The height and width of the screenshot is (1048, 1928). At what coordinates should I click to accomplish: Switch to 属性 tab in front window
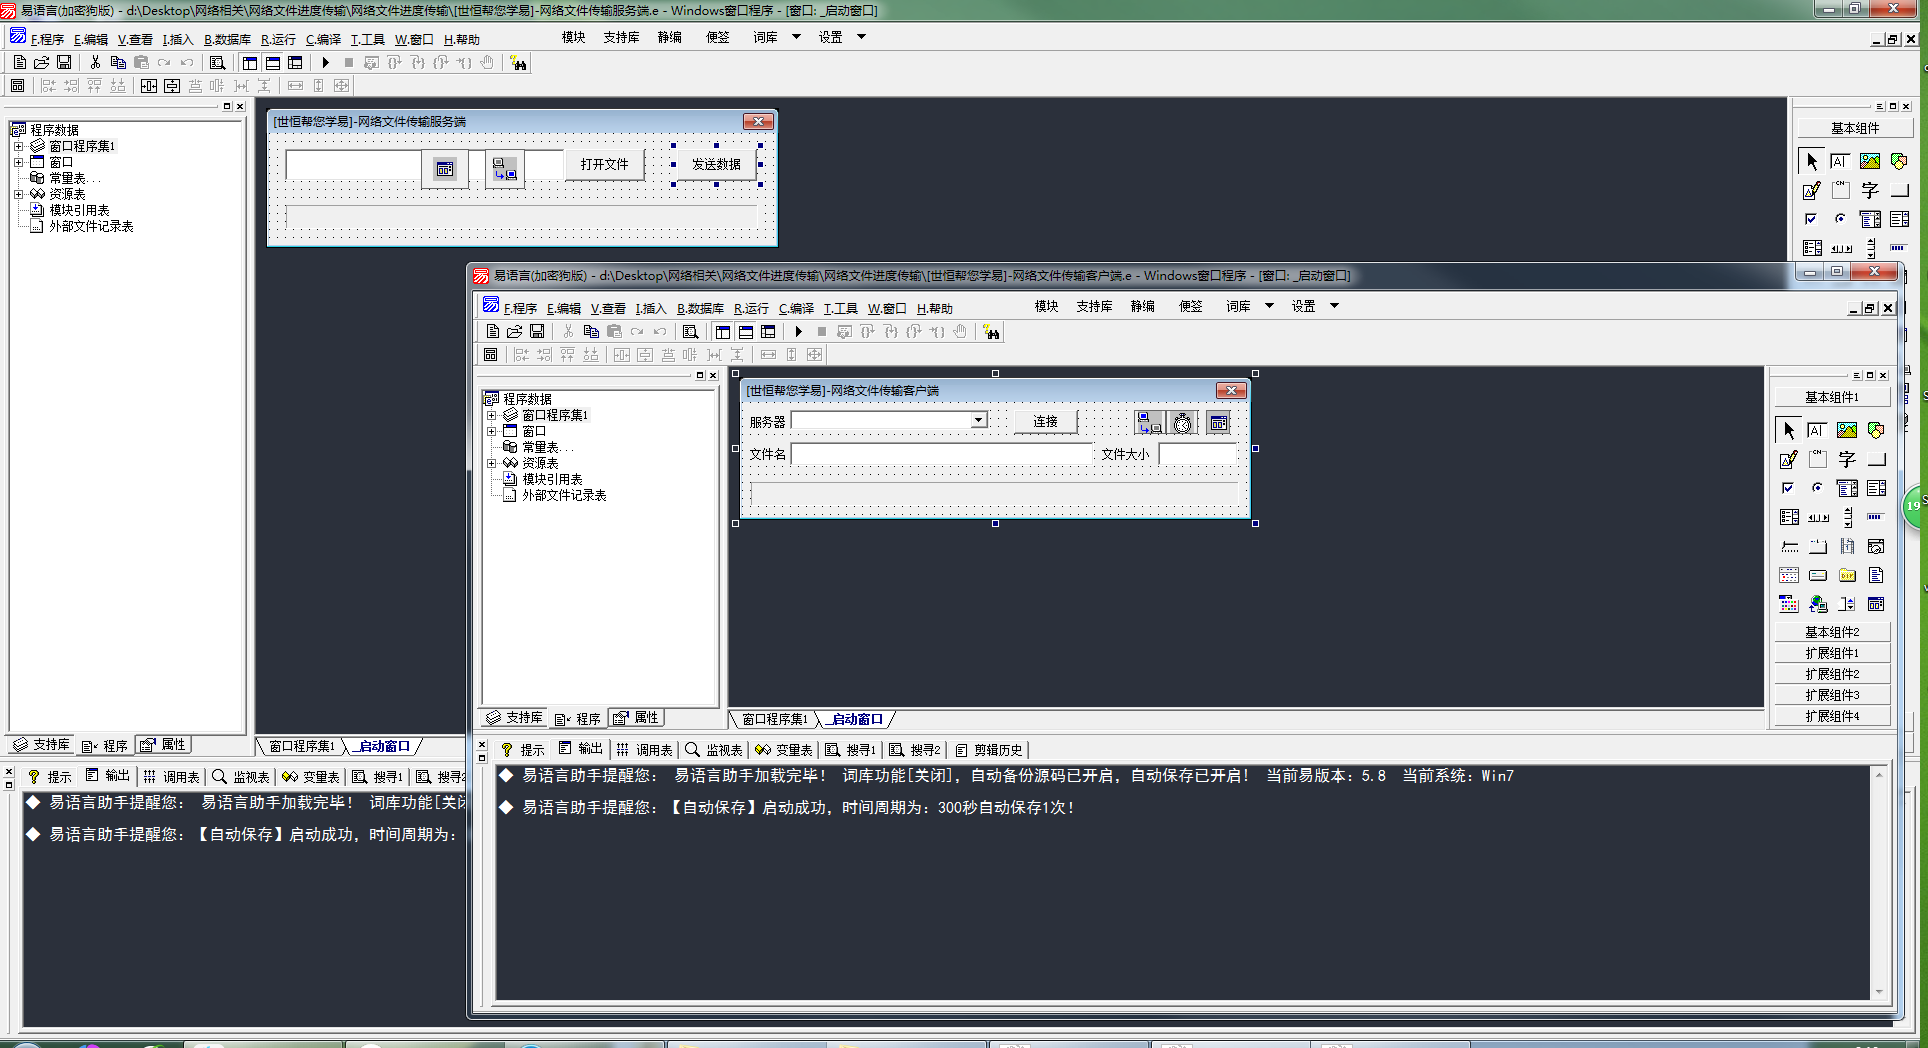636,718
